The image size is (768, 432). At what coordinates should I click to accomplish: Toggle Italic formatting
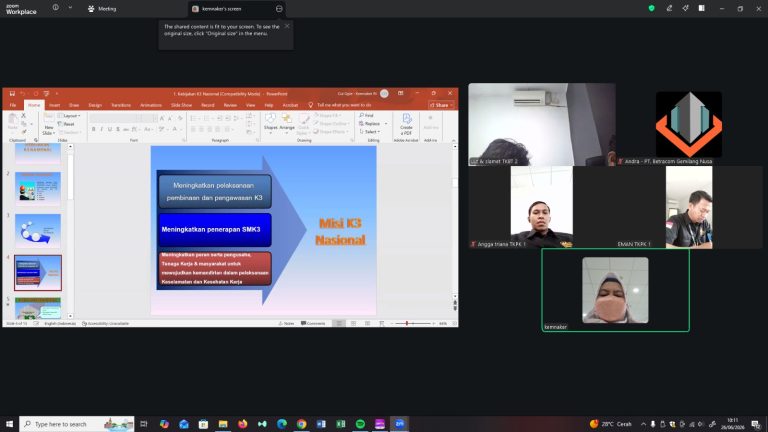point(101,129)
